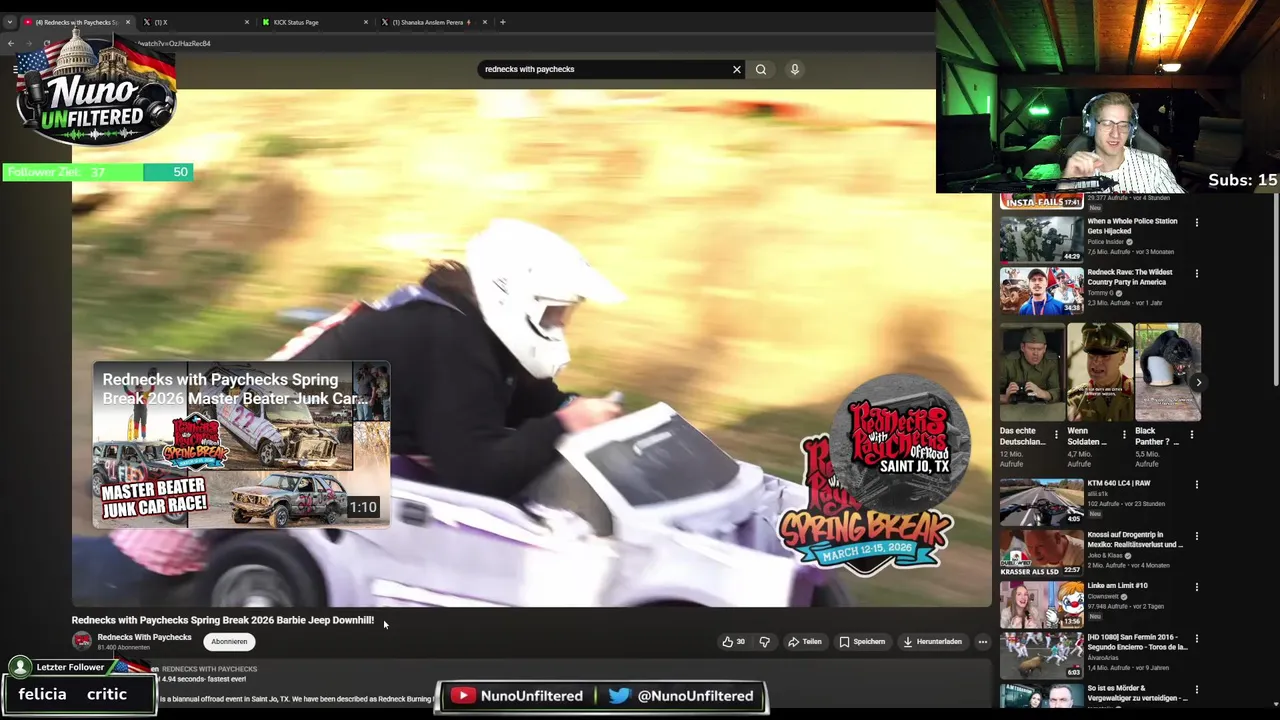The image size is (1280, 720).
Task: Open the Black Panther short thumbnail
Action: [x=1168, y=371]
